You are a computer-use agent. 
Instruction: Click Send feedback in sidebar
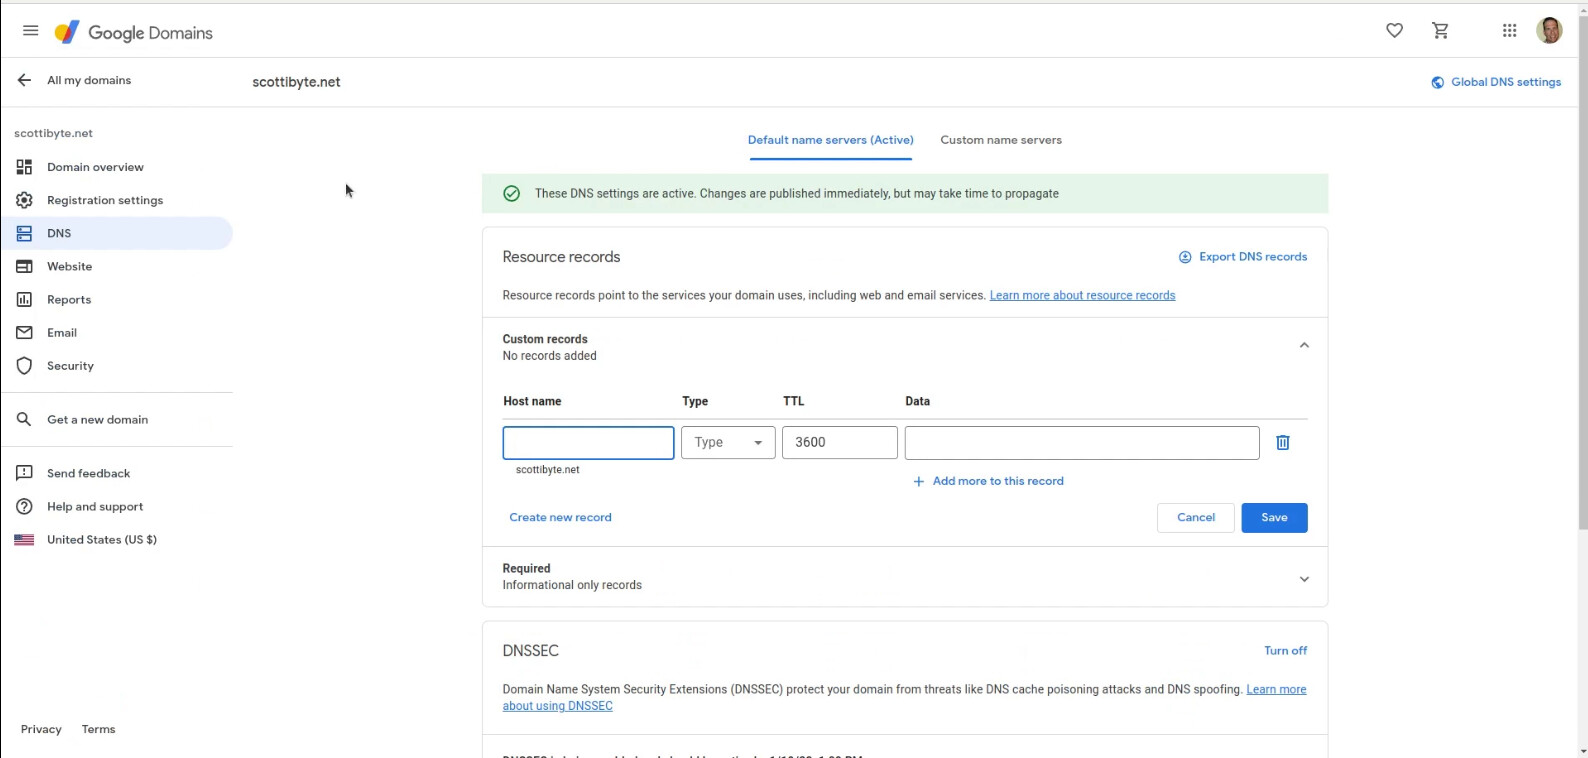pos(88,473)
